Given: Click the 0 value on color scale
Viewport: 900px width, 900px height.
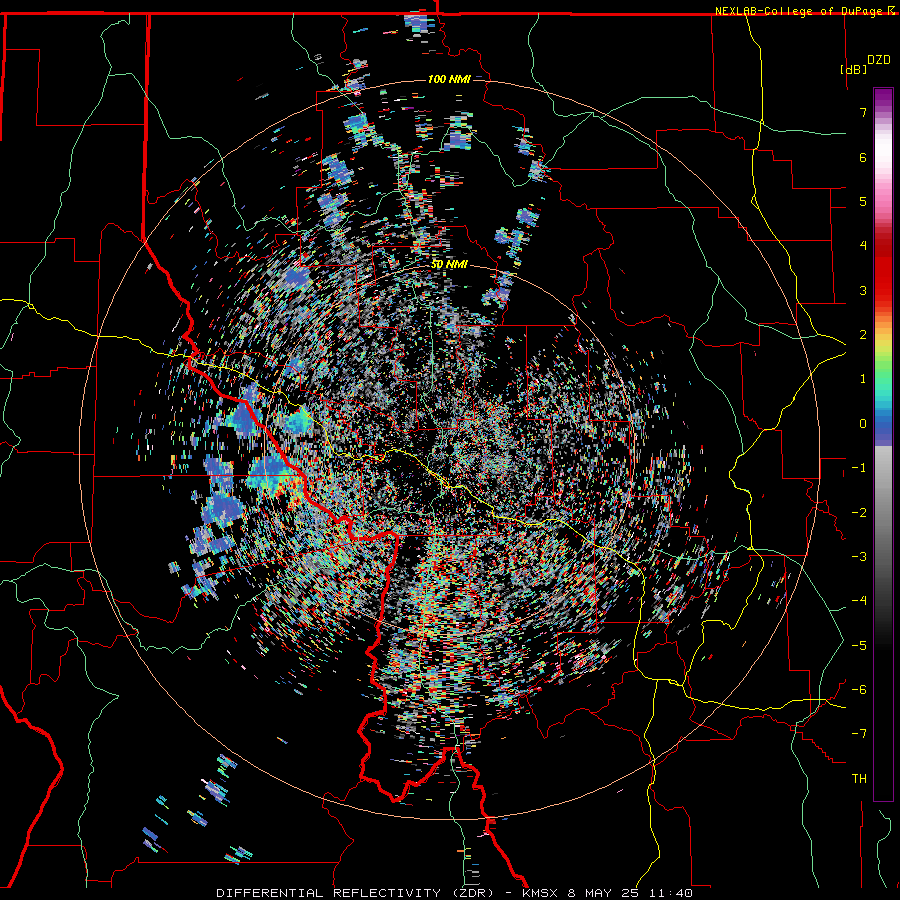Looking at the screenshot, I should pos(863,424).
